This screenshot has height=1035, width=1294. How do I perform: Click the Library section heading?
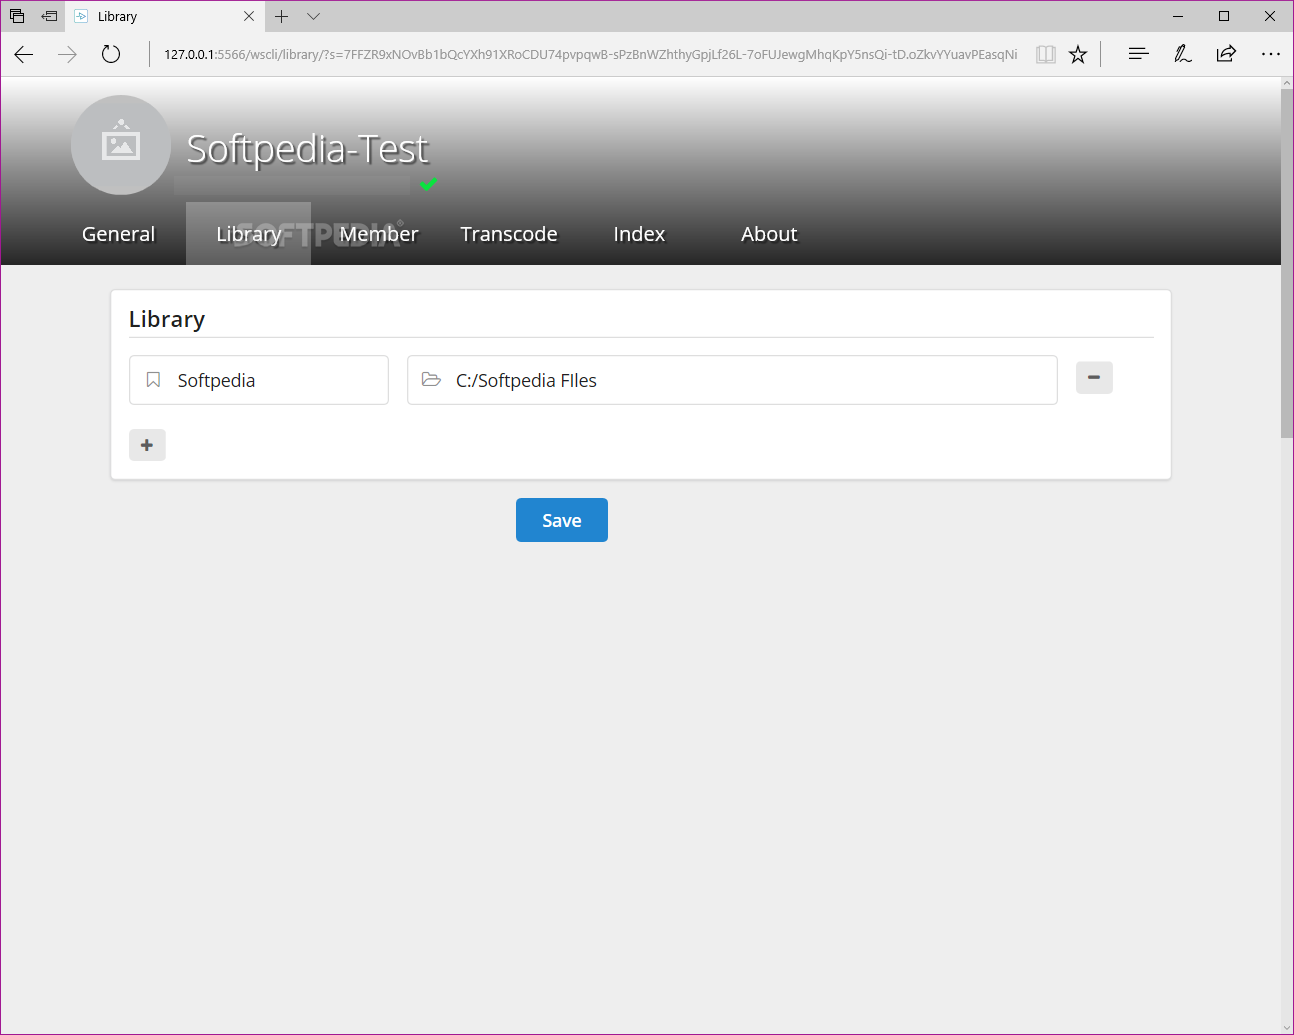[x=167, y=319]
